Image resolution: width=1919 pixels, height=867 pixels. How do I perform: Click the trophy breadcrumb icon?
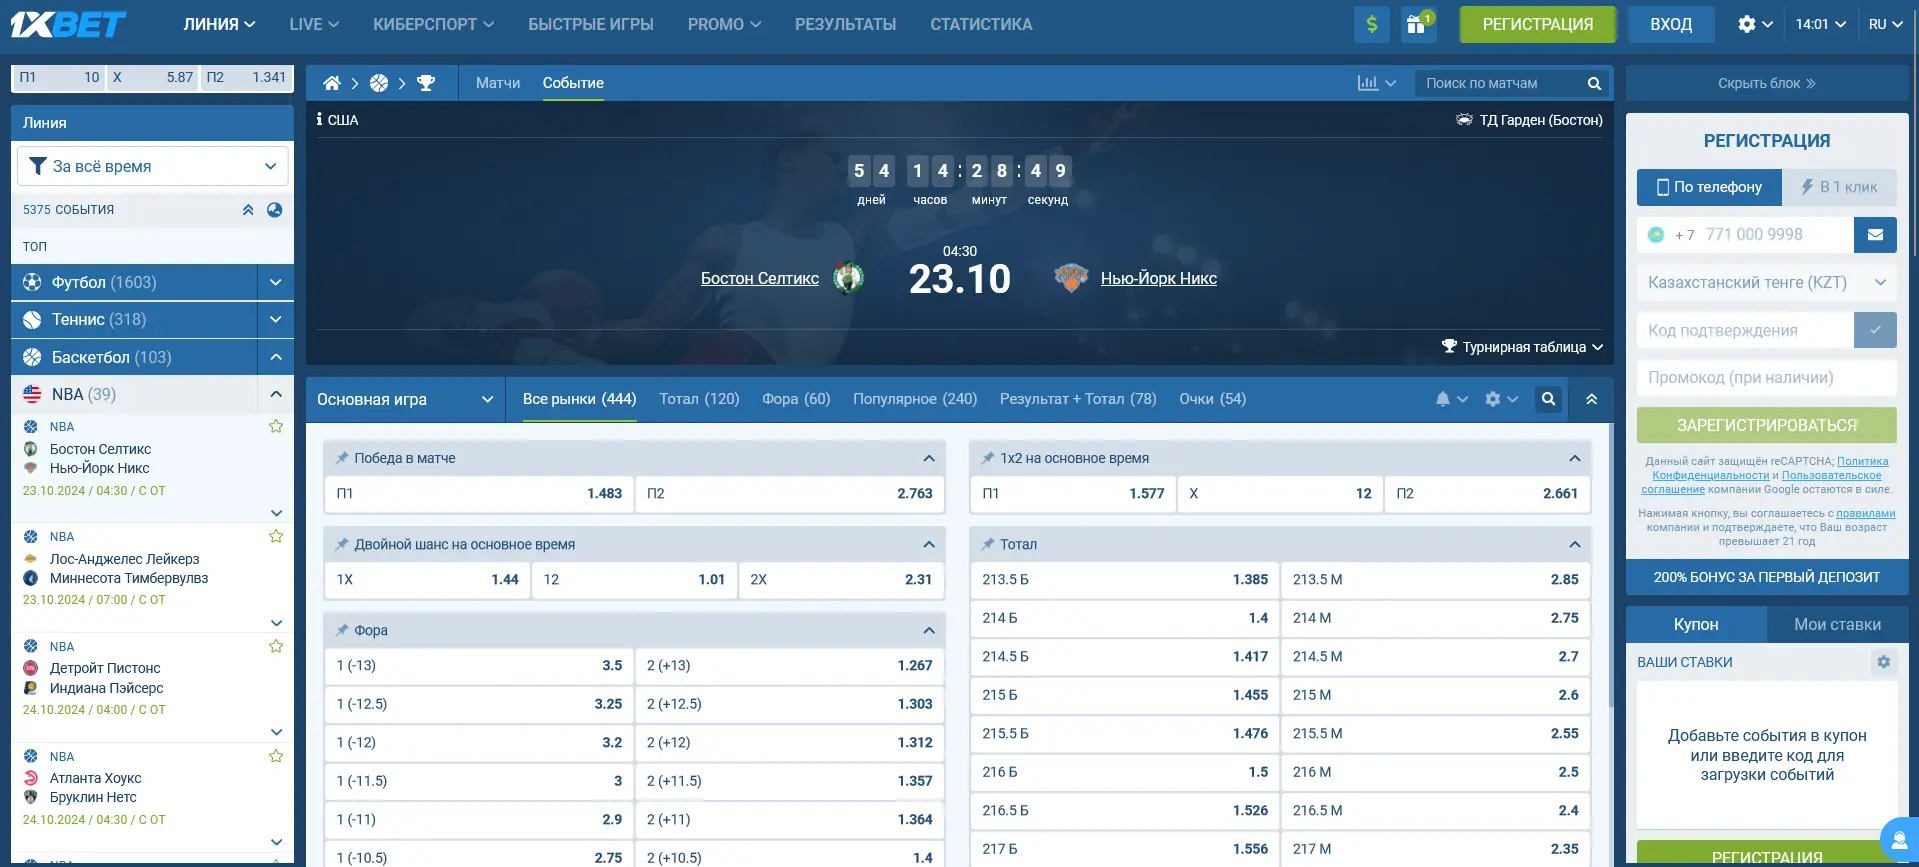click(x=426, y=83)
